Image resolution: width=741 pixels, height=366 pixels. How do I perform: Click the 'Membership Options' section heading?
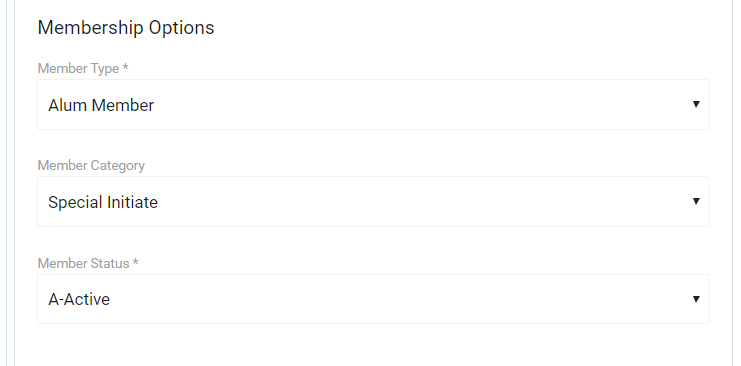[126, 28]
